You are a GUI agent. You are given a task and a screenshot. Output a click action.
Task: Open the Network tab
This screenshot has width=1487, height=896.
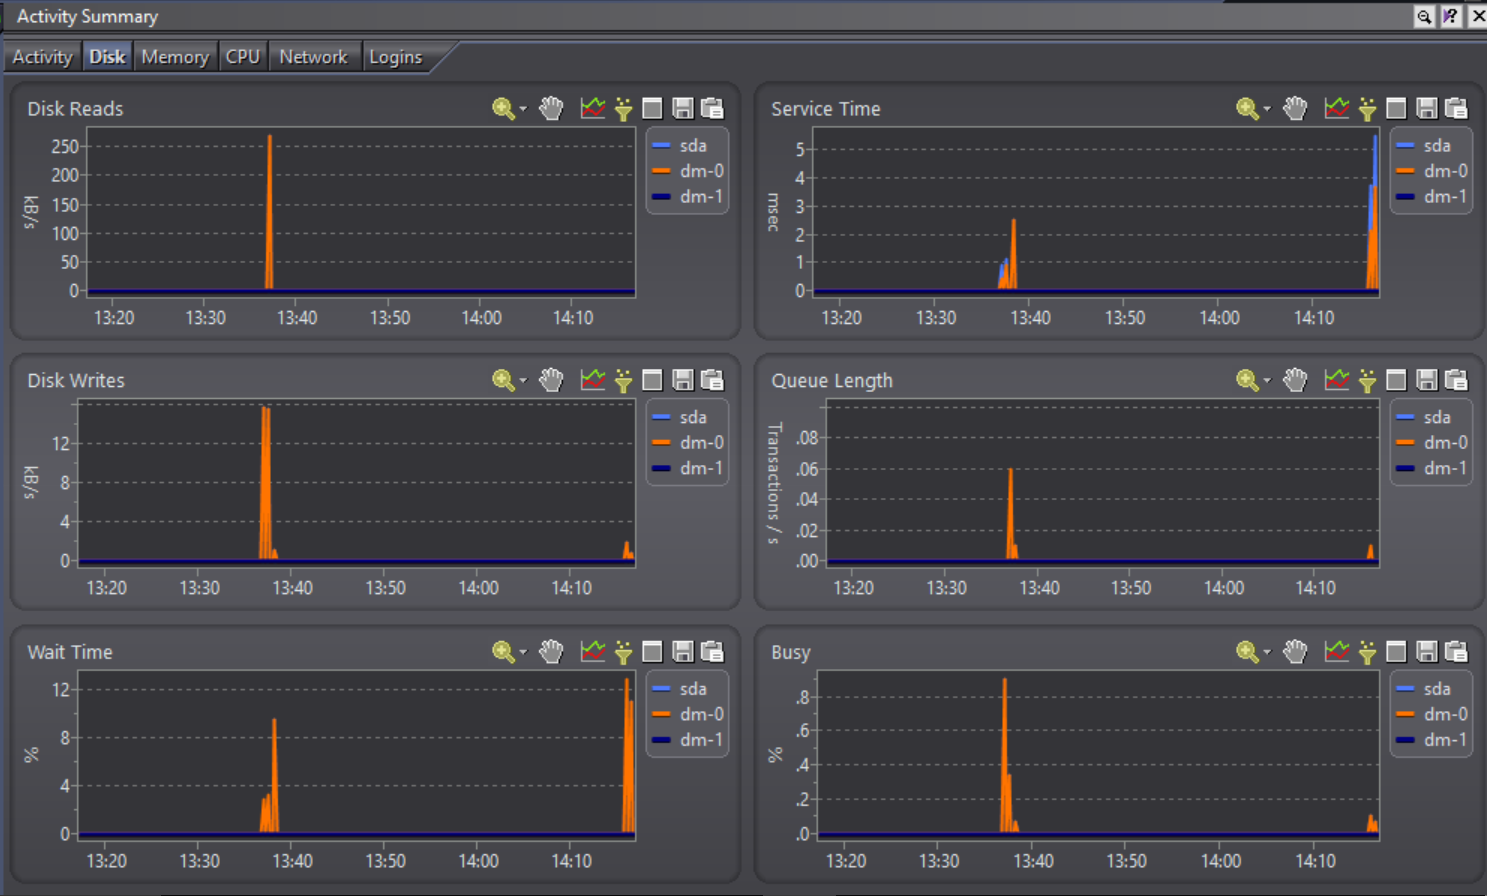coord(313,57)
